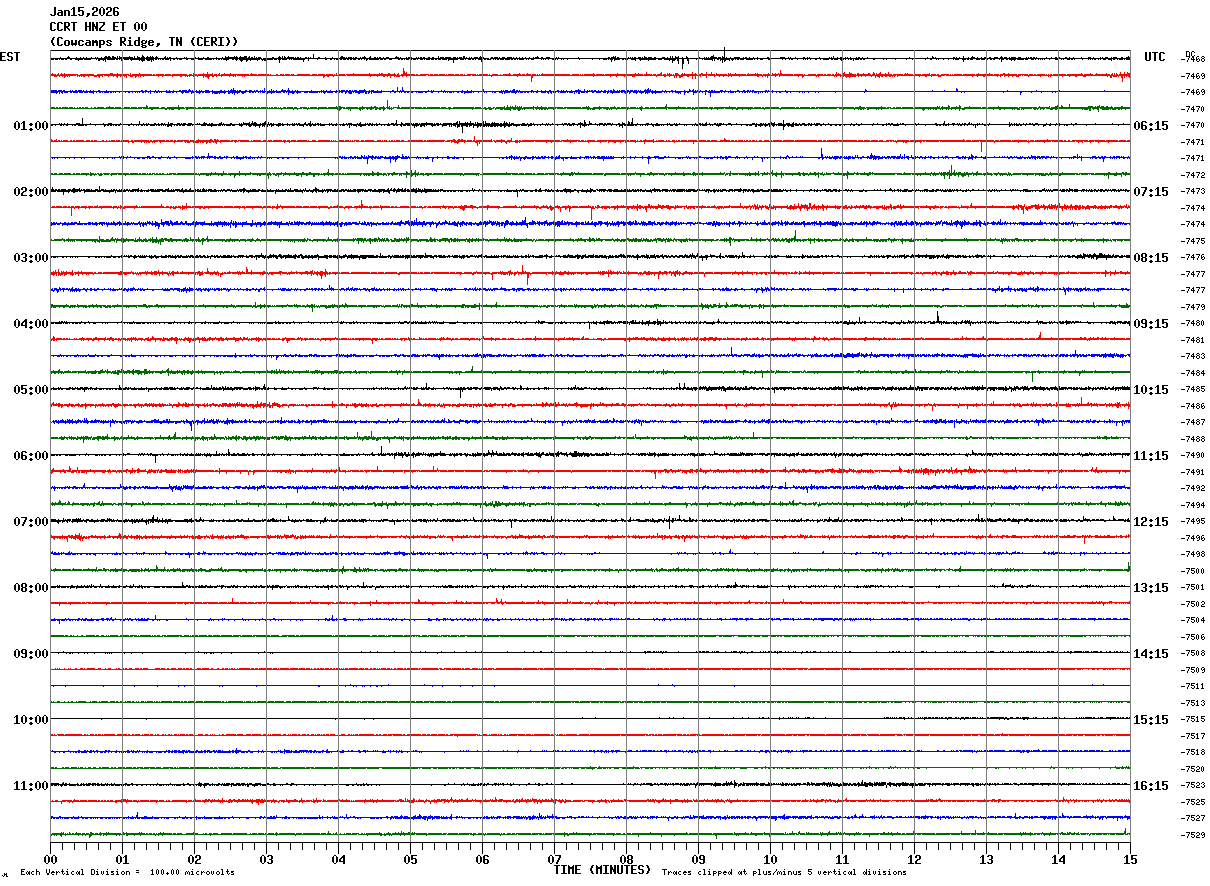The height and width of the screenshot is (886, 1210).
Task: Click the DC offset value -7483
Action: pos(1193,356)
